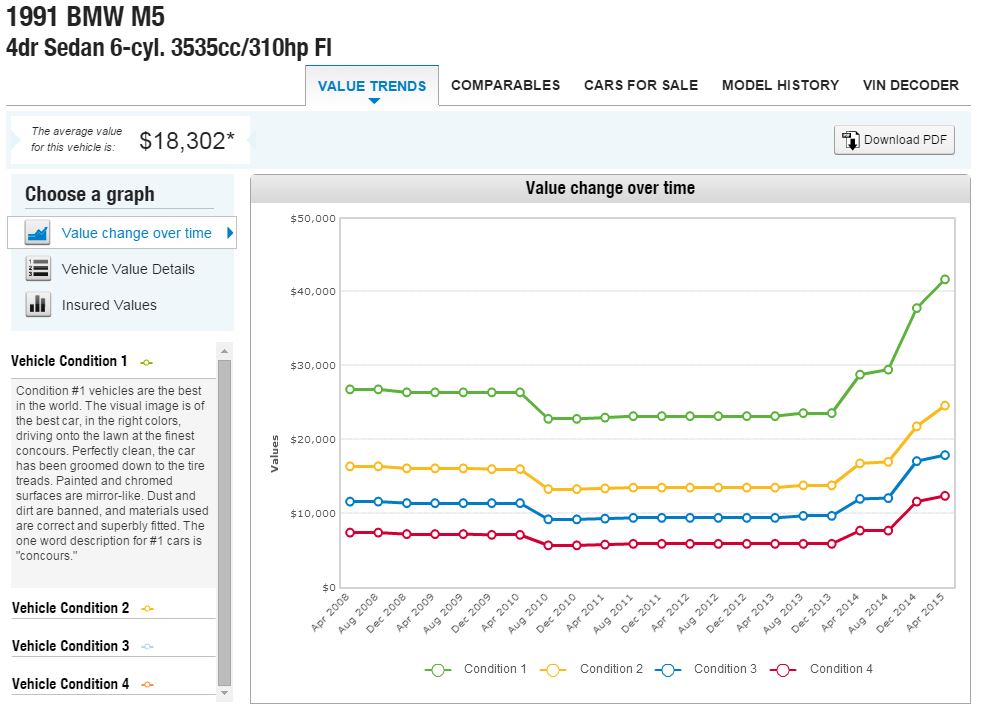Click the yellow marker icon beside Vehicle Condition 2

click(148, 608)
